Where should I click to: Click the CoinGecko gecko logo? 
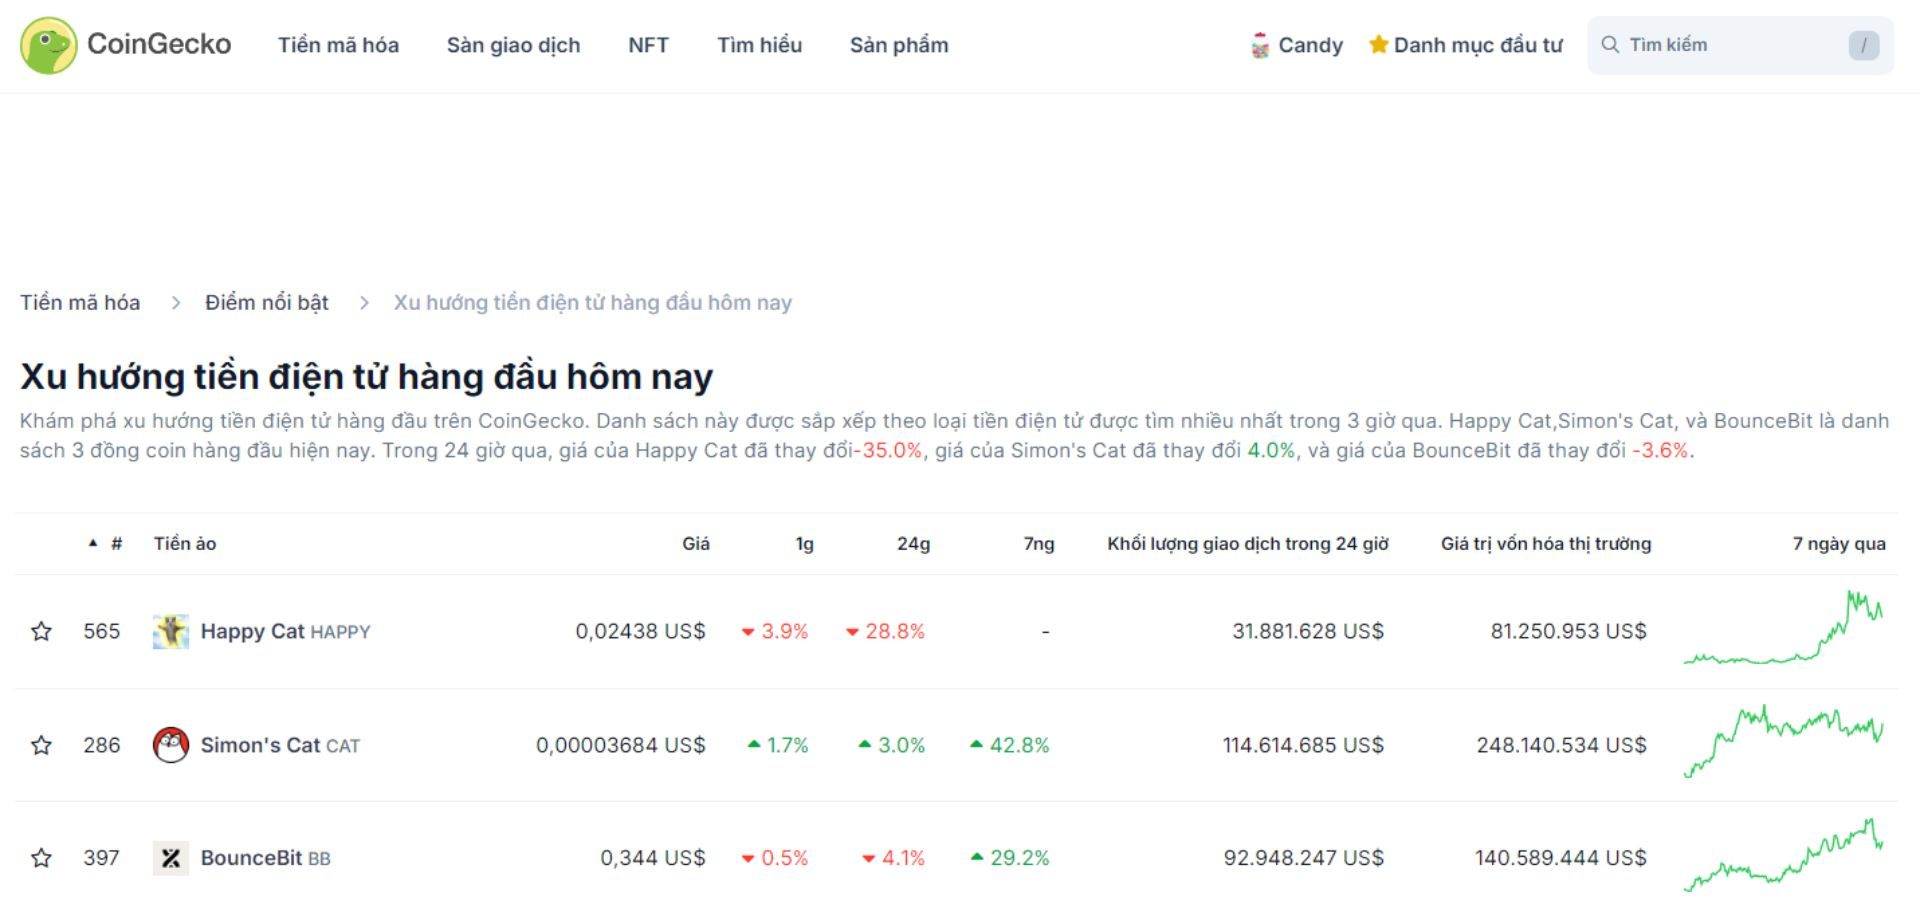(x=47, y=44)
